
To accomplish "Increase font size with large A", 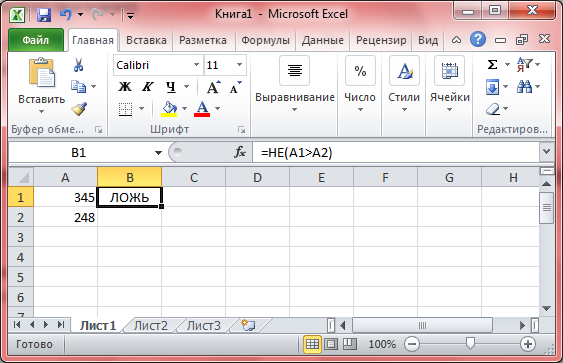I will pyautogui.click(x=213, y=87).
